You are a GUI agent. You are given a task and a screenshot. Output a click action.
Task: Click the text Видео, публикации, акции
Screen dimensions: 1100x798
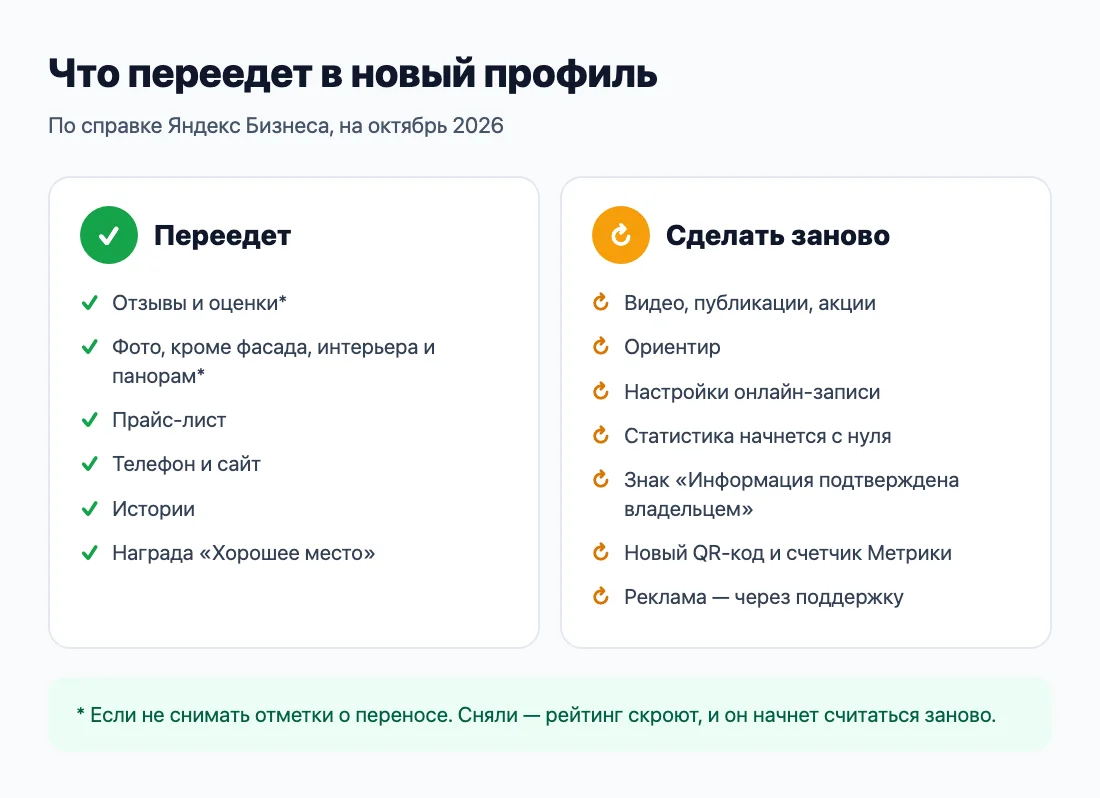pos(750,304)
